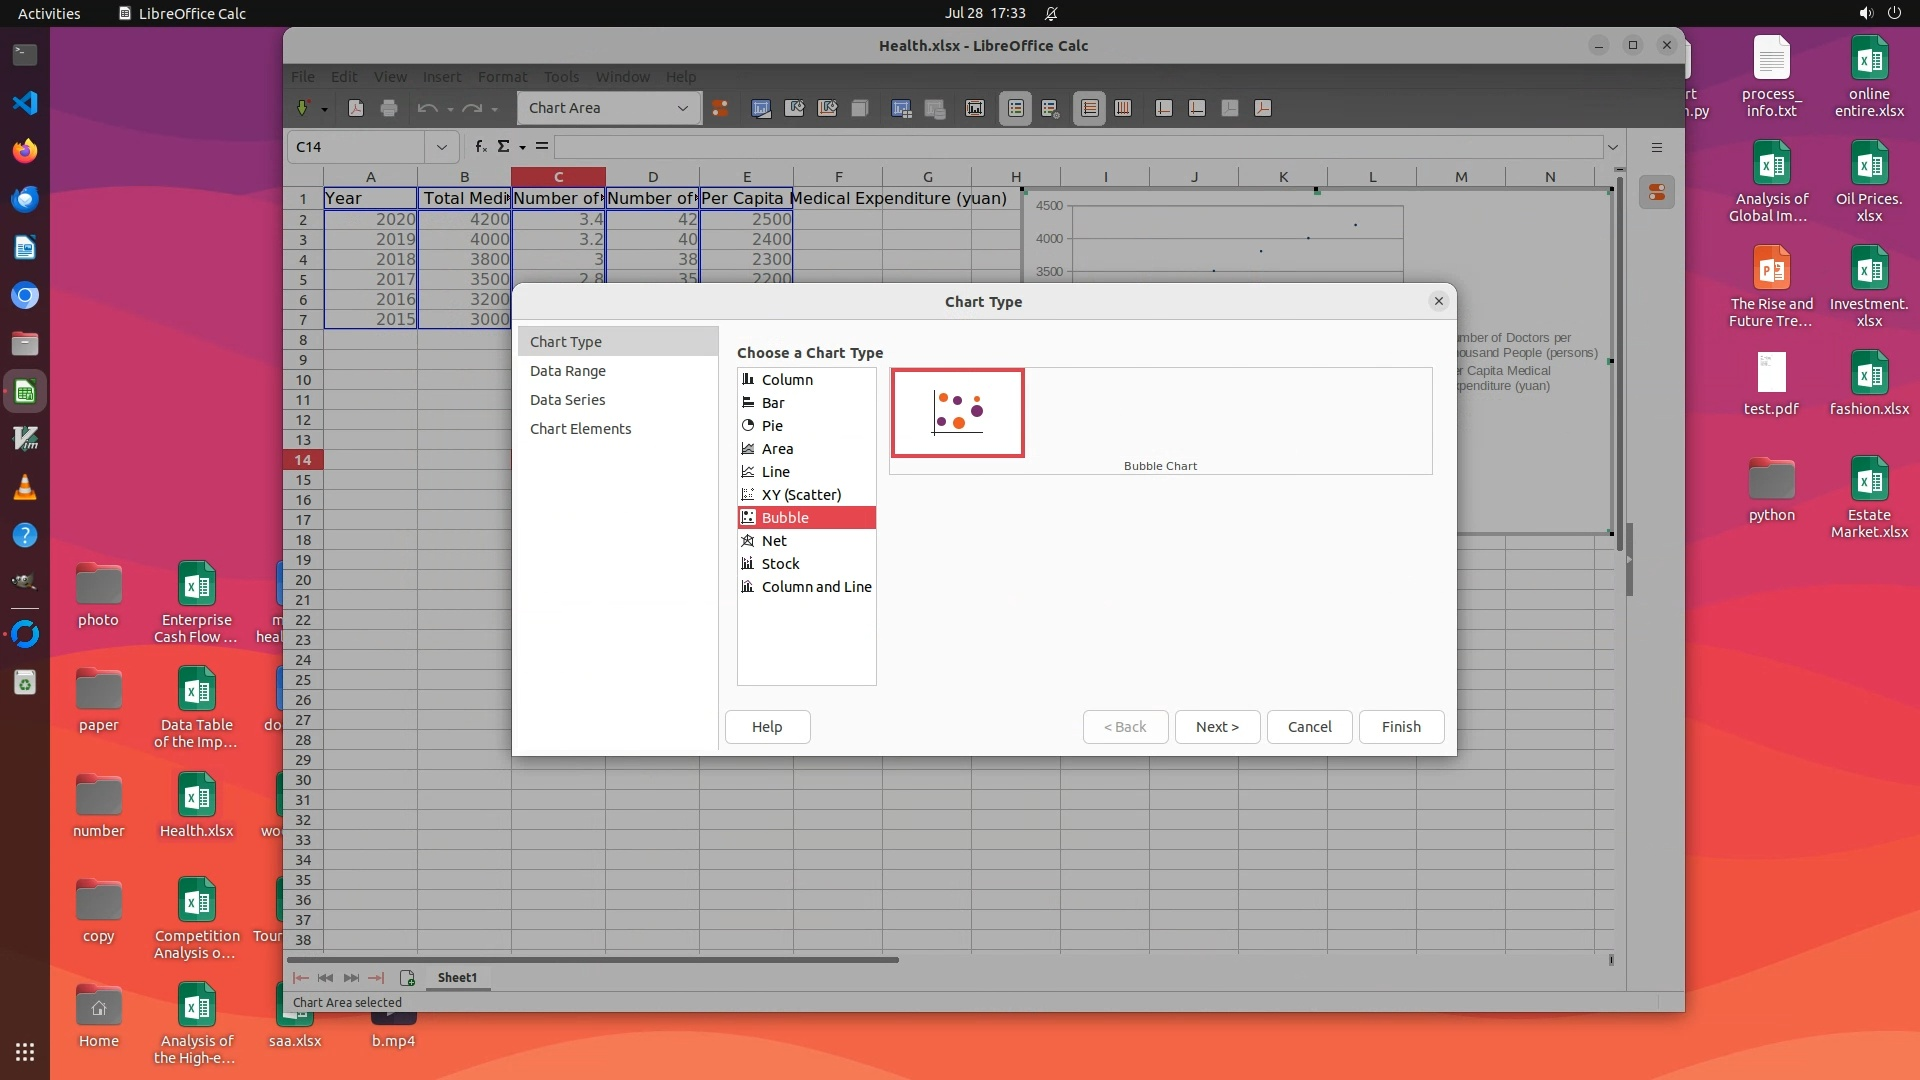Choose the Pie chart type
This screenshot has width=1920, height=1080.
point(772,426)
